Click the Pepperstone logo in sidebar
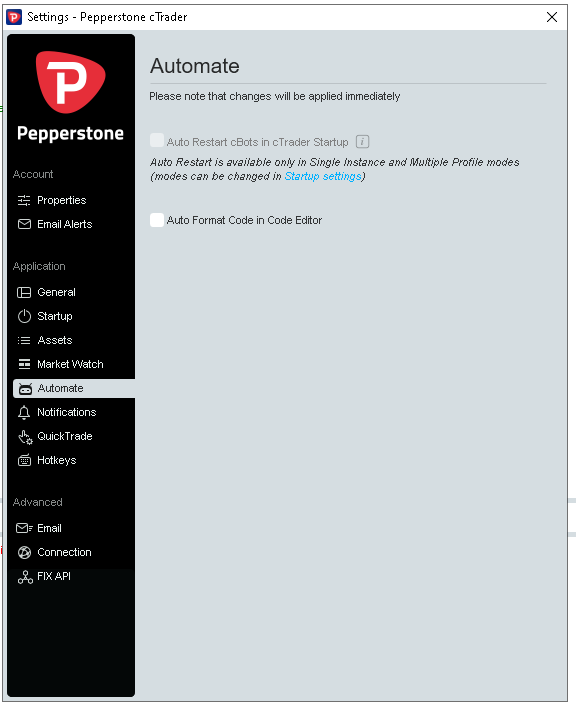 70,96
